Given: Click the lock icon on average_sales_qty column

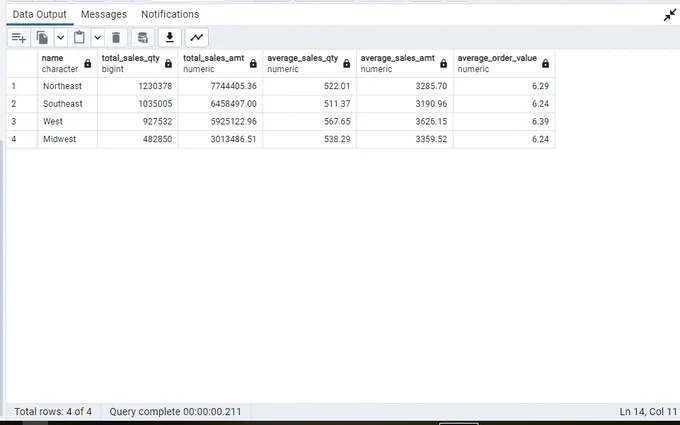Looking at the screenshot, I should (347, 64).
